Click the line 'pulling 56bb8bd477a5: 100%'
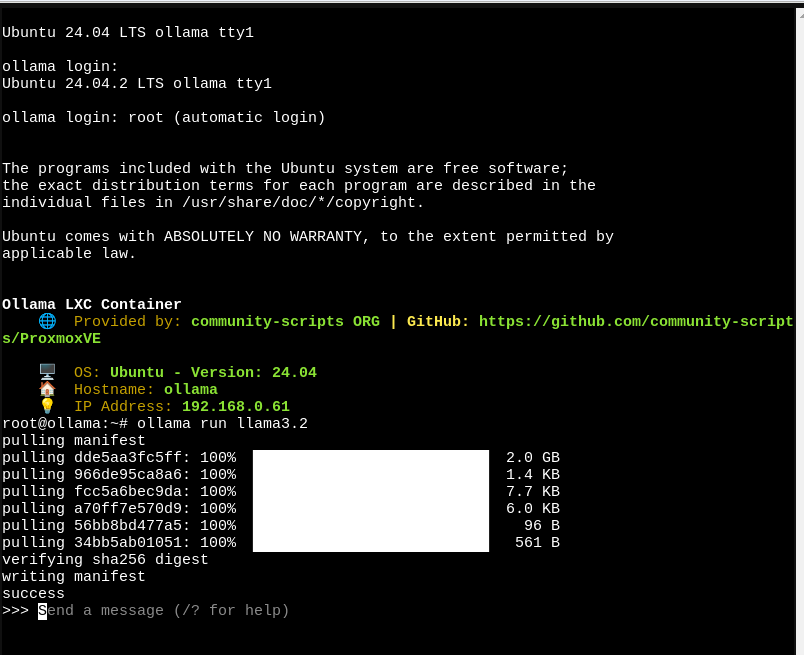The image size is (804, 655). tap(119, 525)
